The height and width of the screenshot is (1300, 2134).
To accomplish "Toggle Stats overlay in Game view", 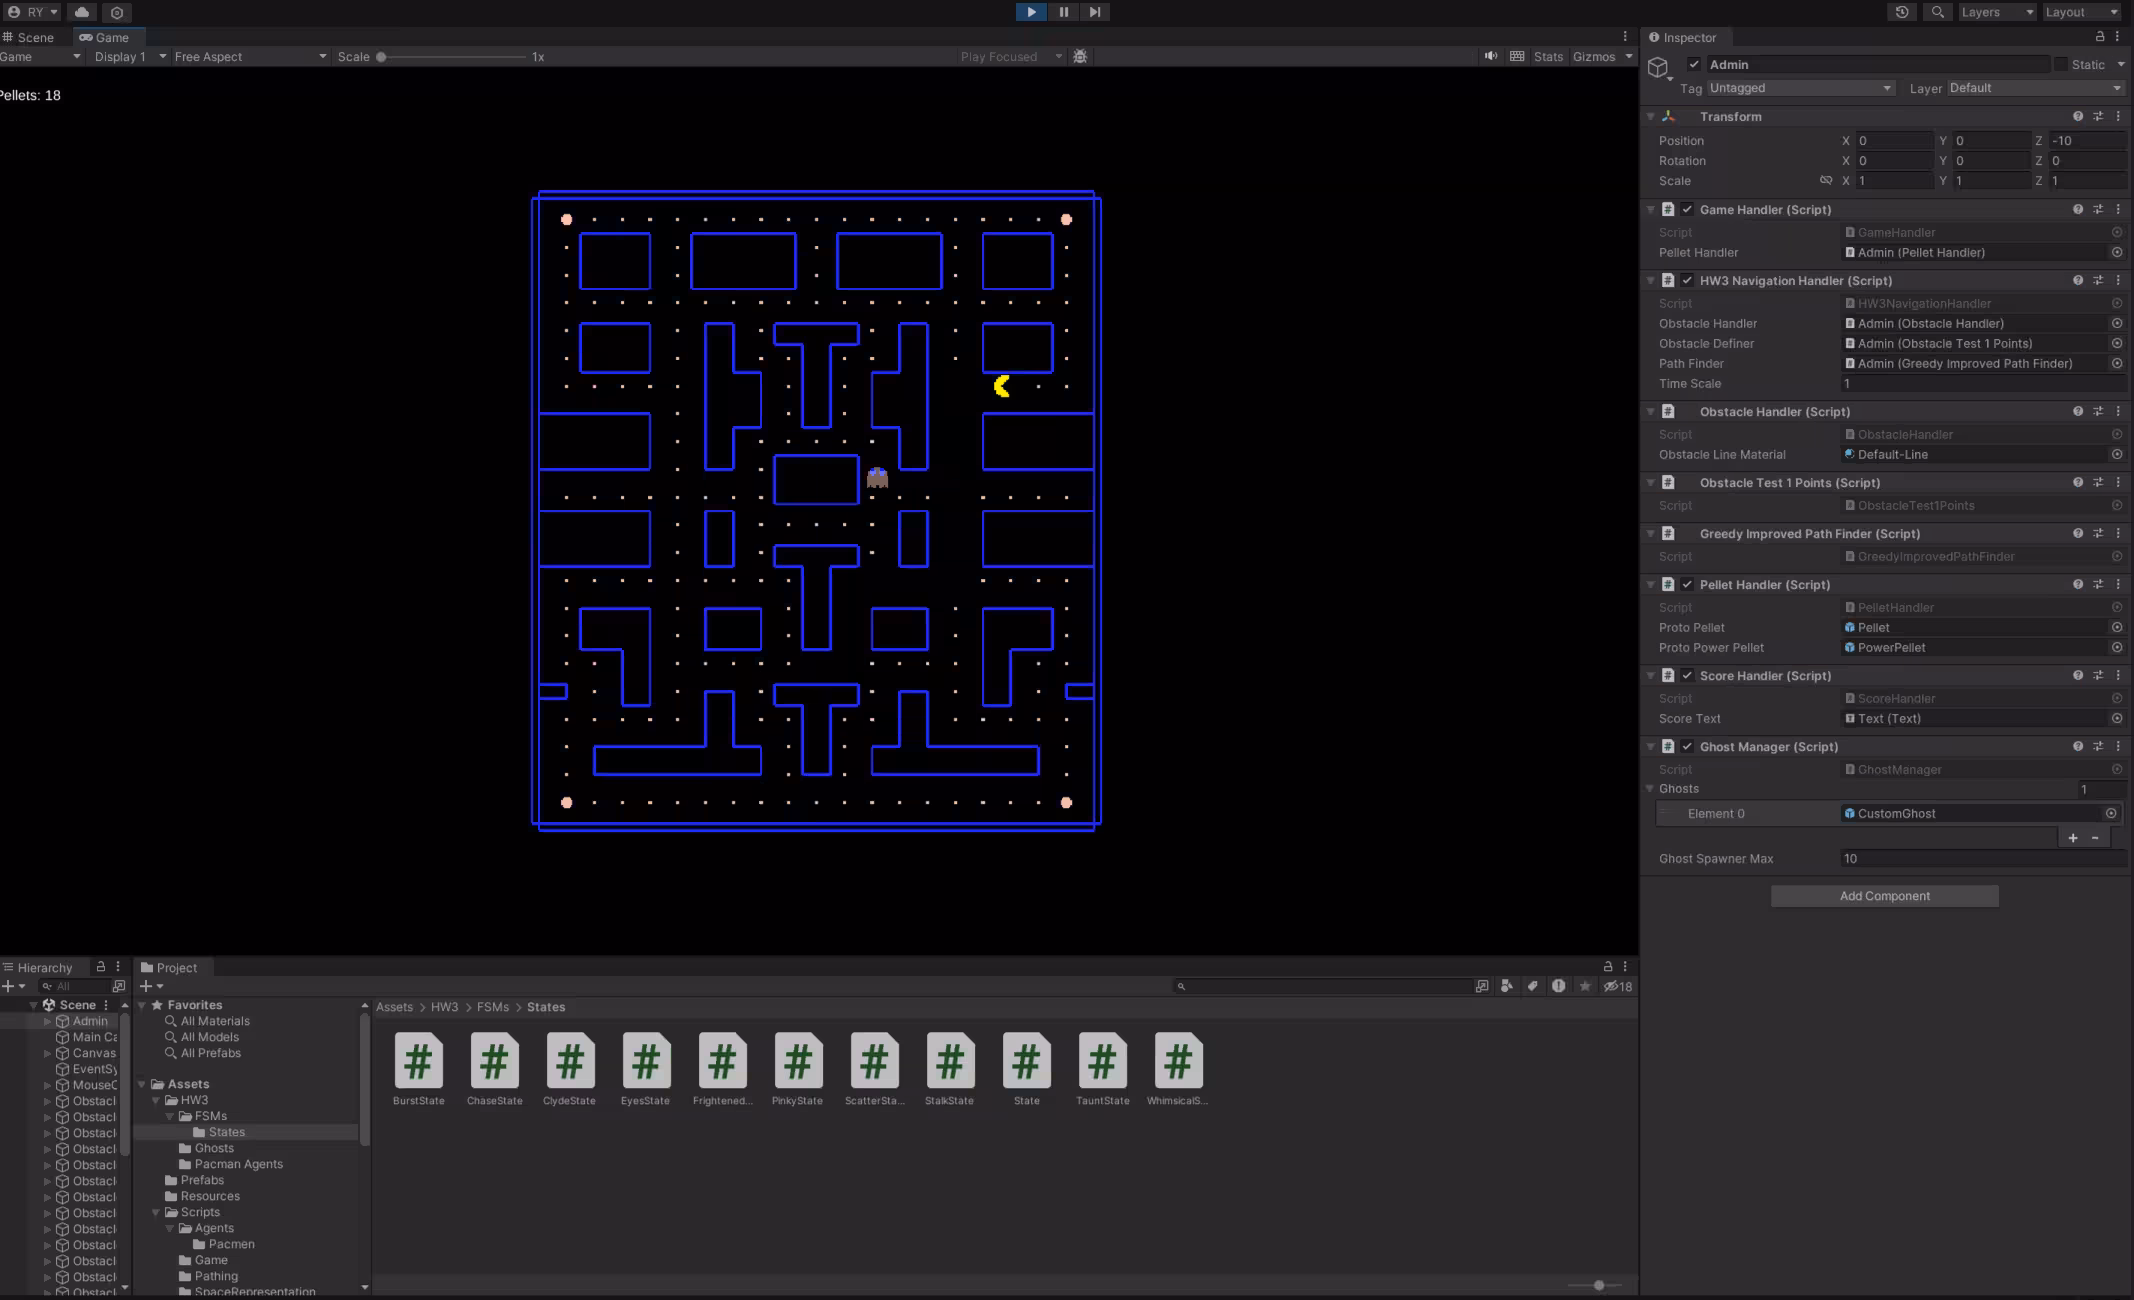I will [x=1548, y=56].
